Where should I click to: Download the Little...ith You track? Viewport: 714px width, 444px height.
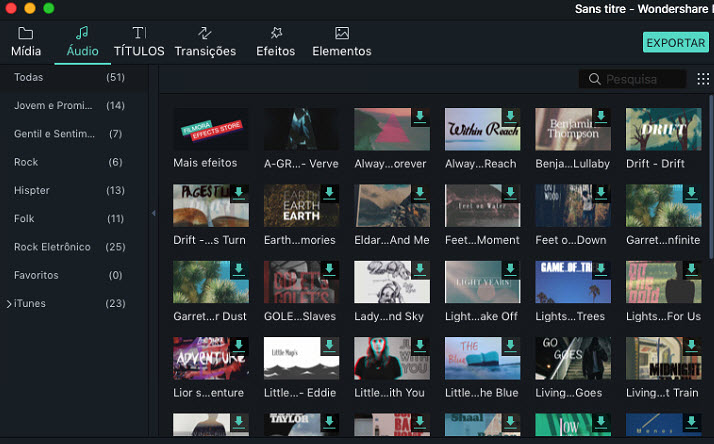click(x=420, y=346)
